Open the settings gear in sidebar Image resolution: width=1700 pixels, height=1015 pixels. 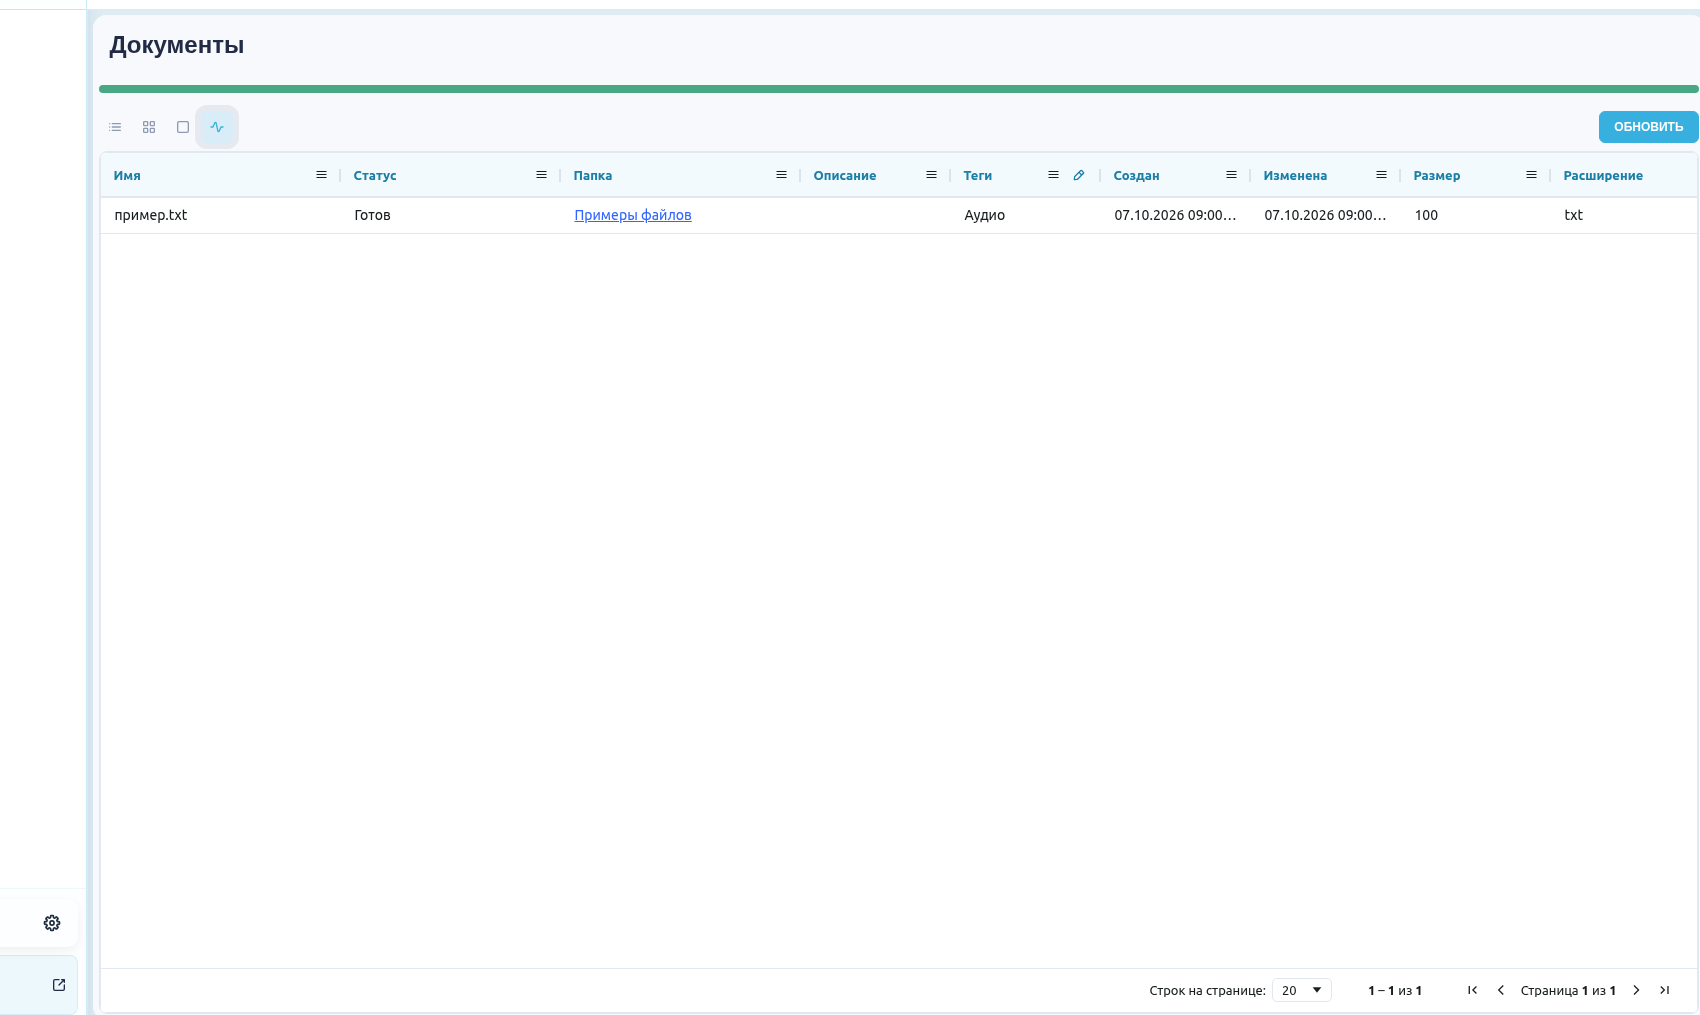tap(52, 923)
